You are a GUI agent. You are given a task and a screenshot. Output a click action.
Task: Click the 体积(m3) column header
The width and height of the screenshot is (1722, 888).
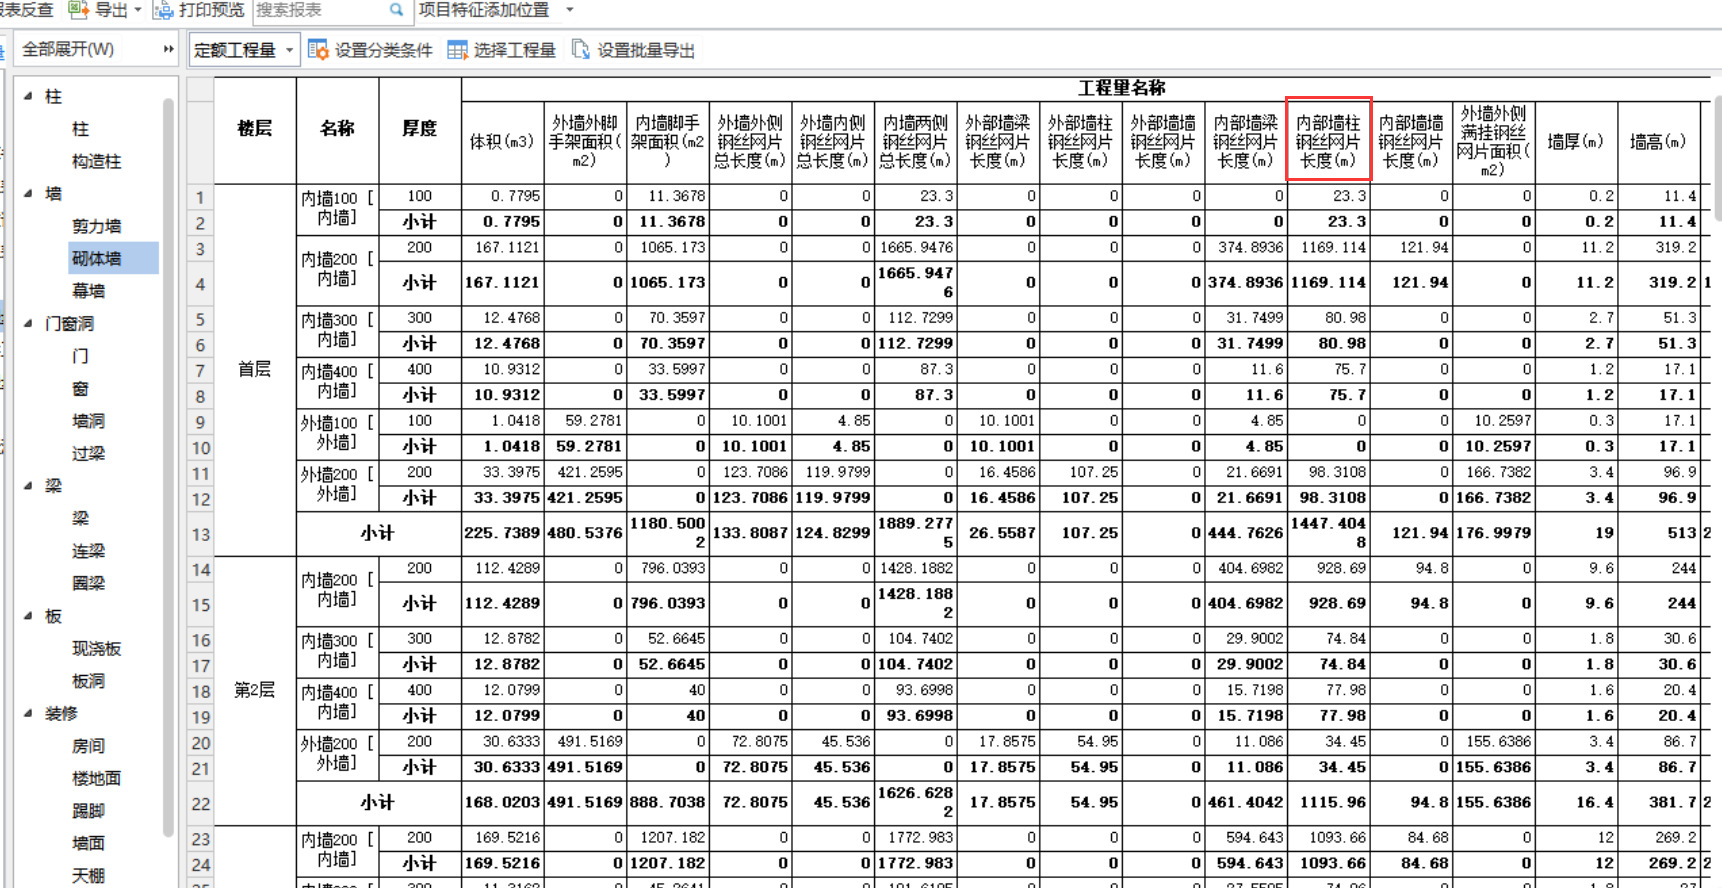click(x=502, y=141)
